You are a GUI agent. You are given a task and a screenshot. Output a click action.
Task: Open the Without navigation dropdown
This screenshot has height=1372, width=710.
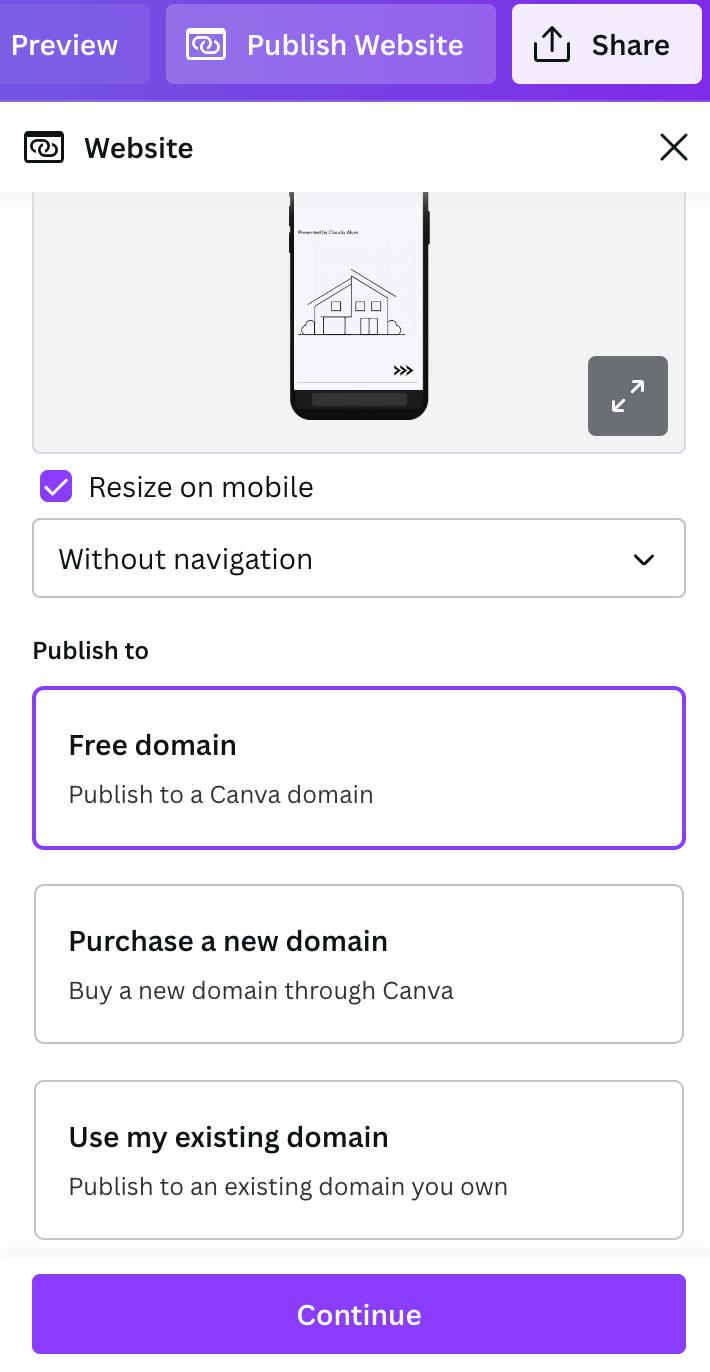point(358,558)
